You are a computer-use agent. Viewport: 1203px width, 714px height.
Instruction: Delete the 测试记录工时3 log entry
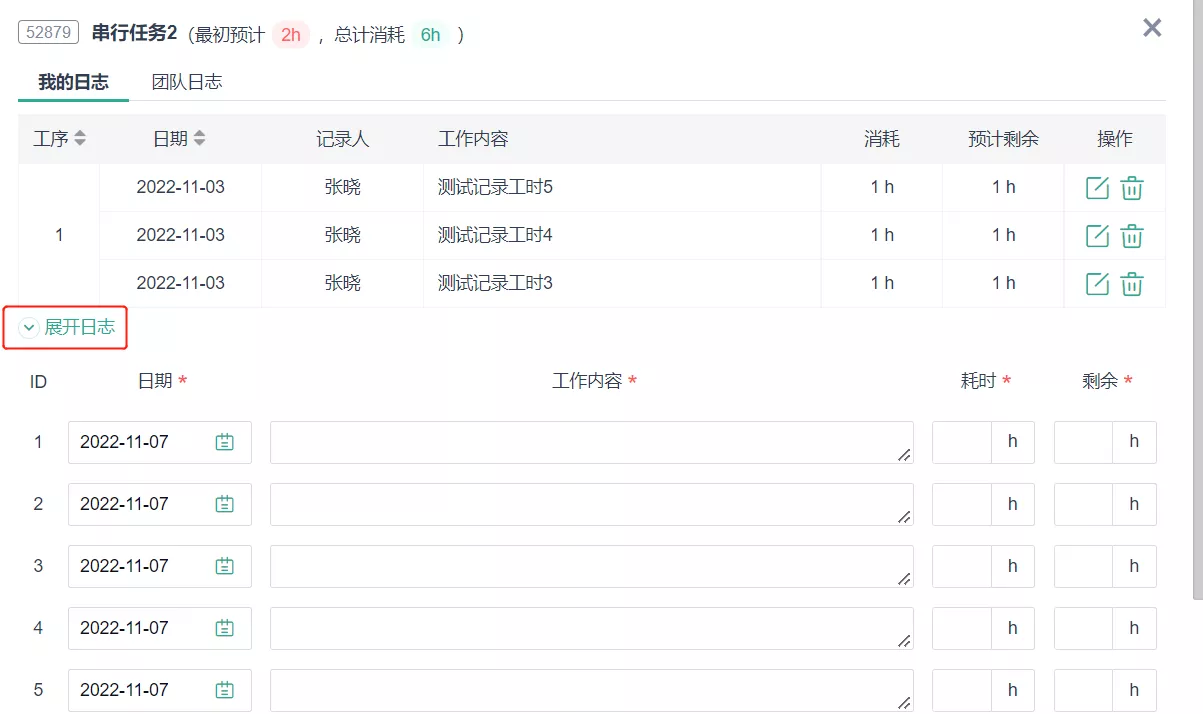1132,284
